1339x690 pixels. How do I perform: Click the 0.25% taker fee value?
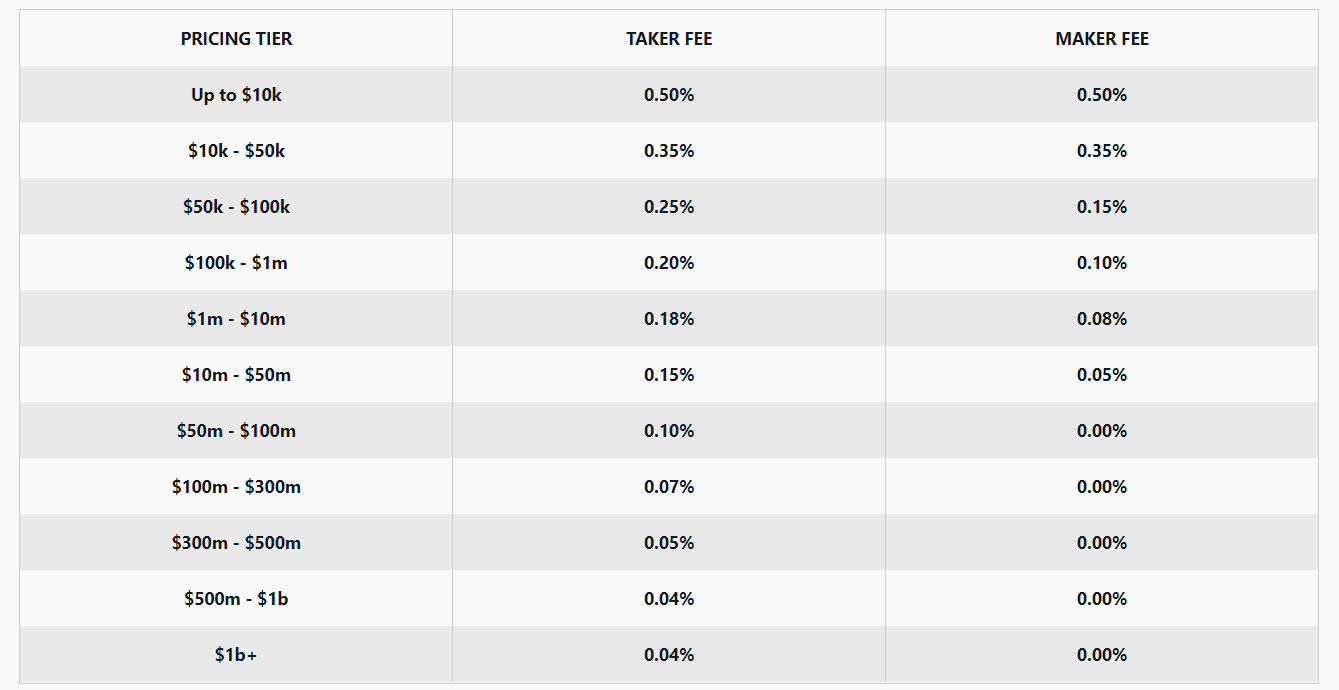tap(669, 207)
